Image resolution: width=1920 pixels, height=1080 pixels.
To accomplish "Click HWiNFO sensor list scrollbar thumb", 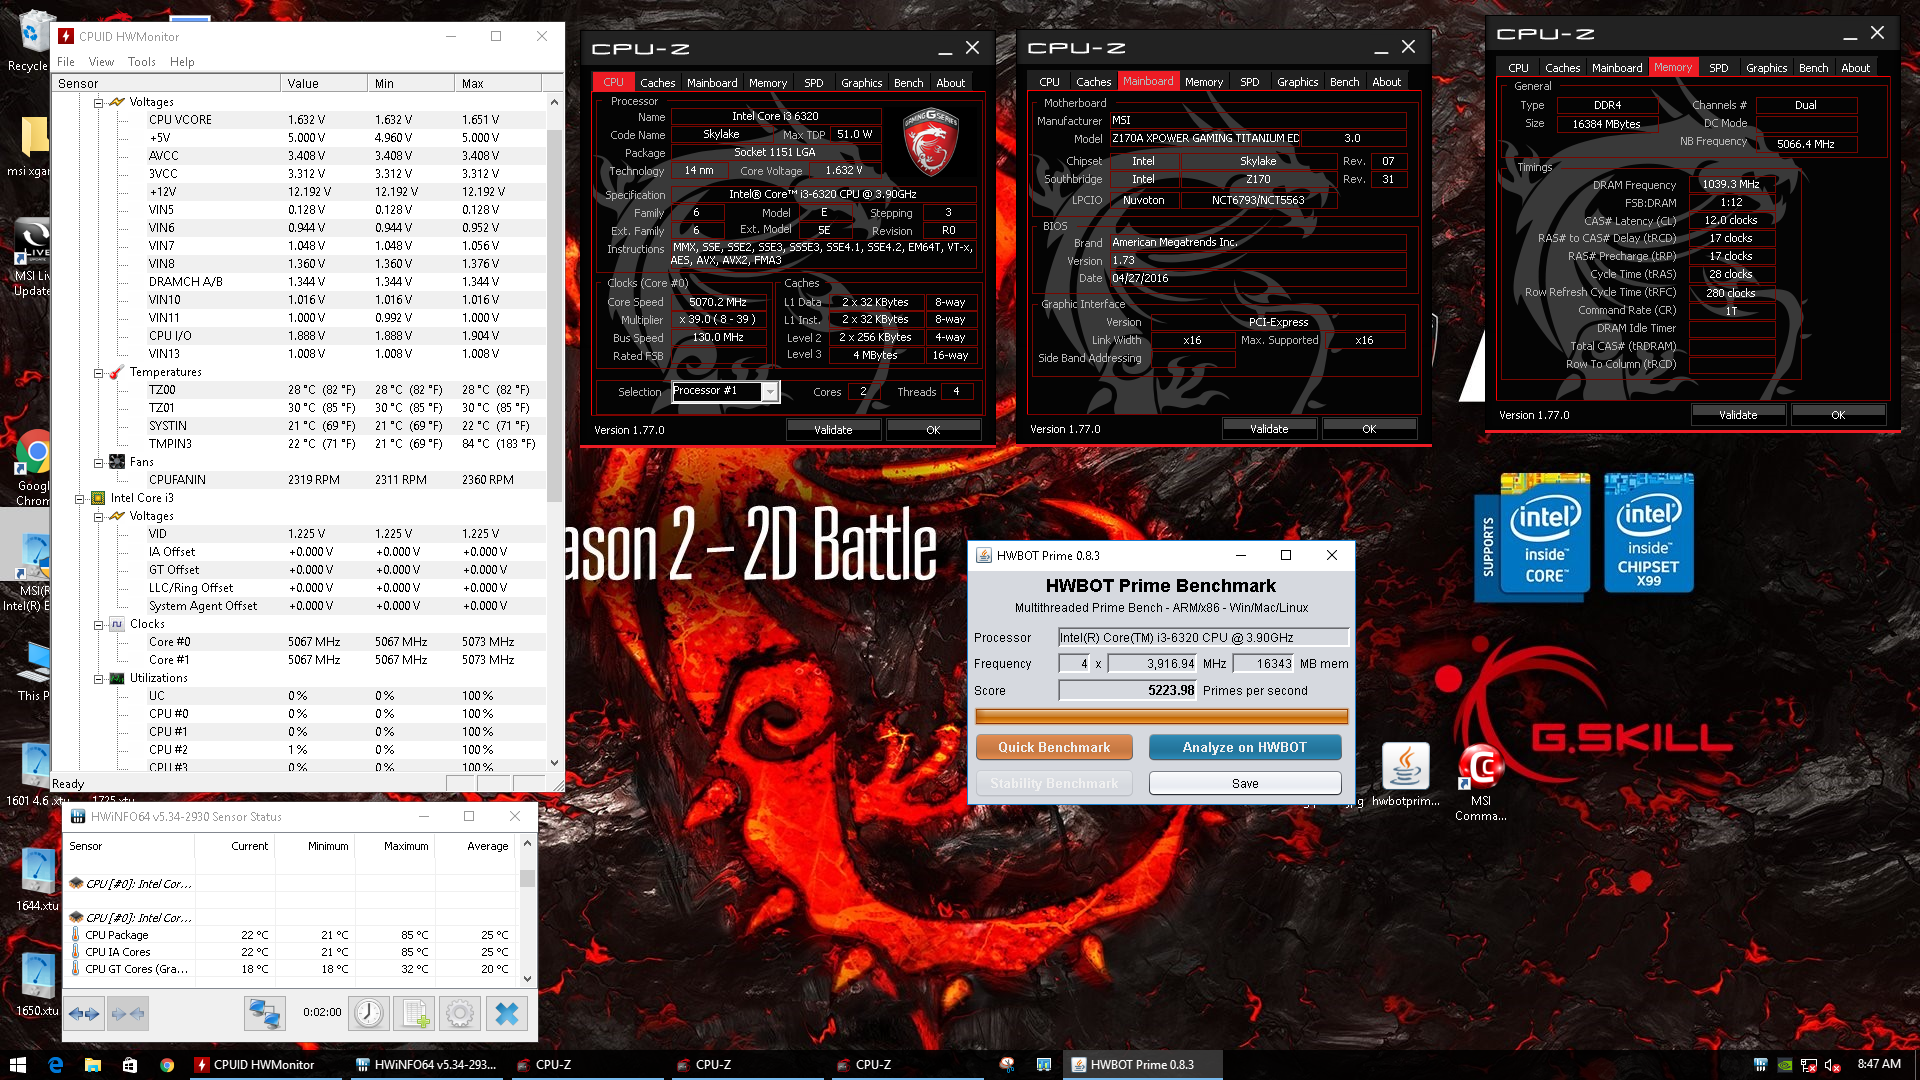I will pos(527,878).
